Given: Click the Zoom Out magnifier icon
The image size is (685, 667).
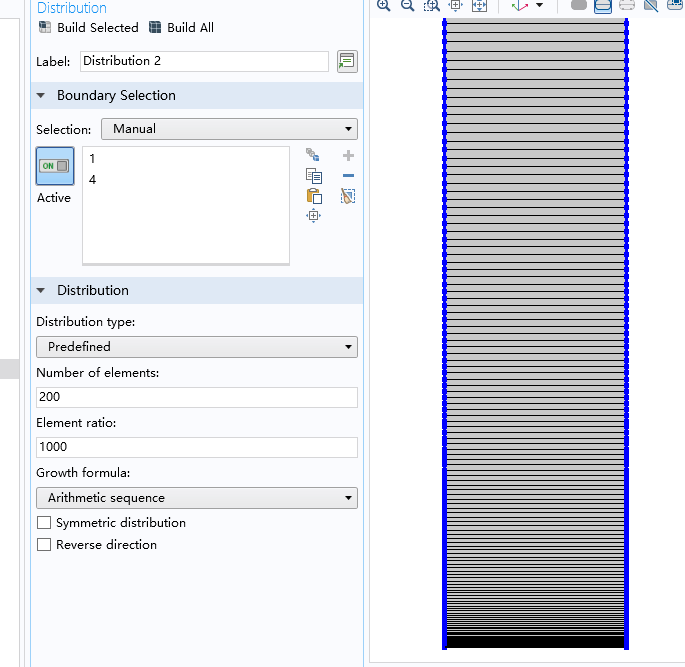Looking at the screenshot, I should pyautogui.click(x=408, y=5).
